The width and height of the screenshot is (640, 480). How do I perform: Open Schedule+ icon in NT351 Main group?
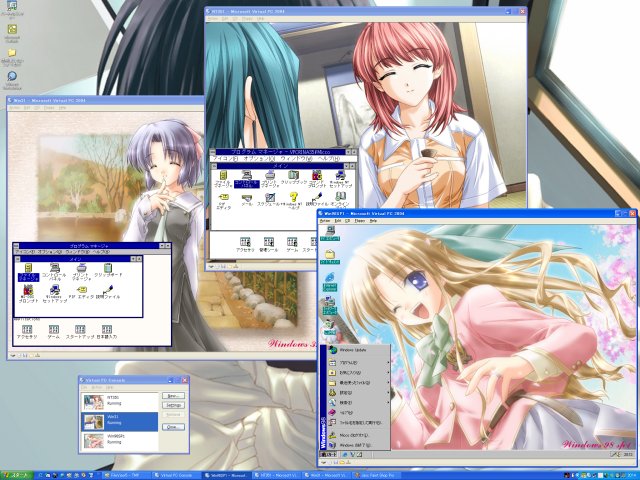270,200
